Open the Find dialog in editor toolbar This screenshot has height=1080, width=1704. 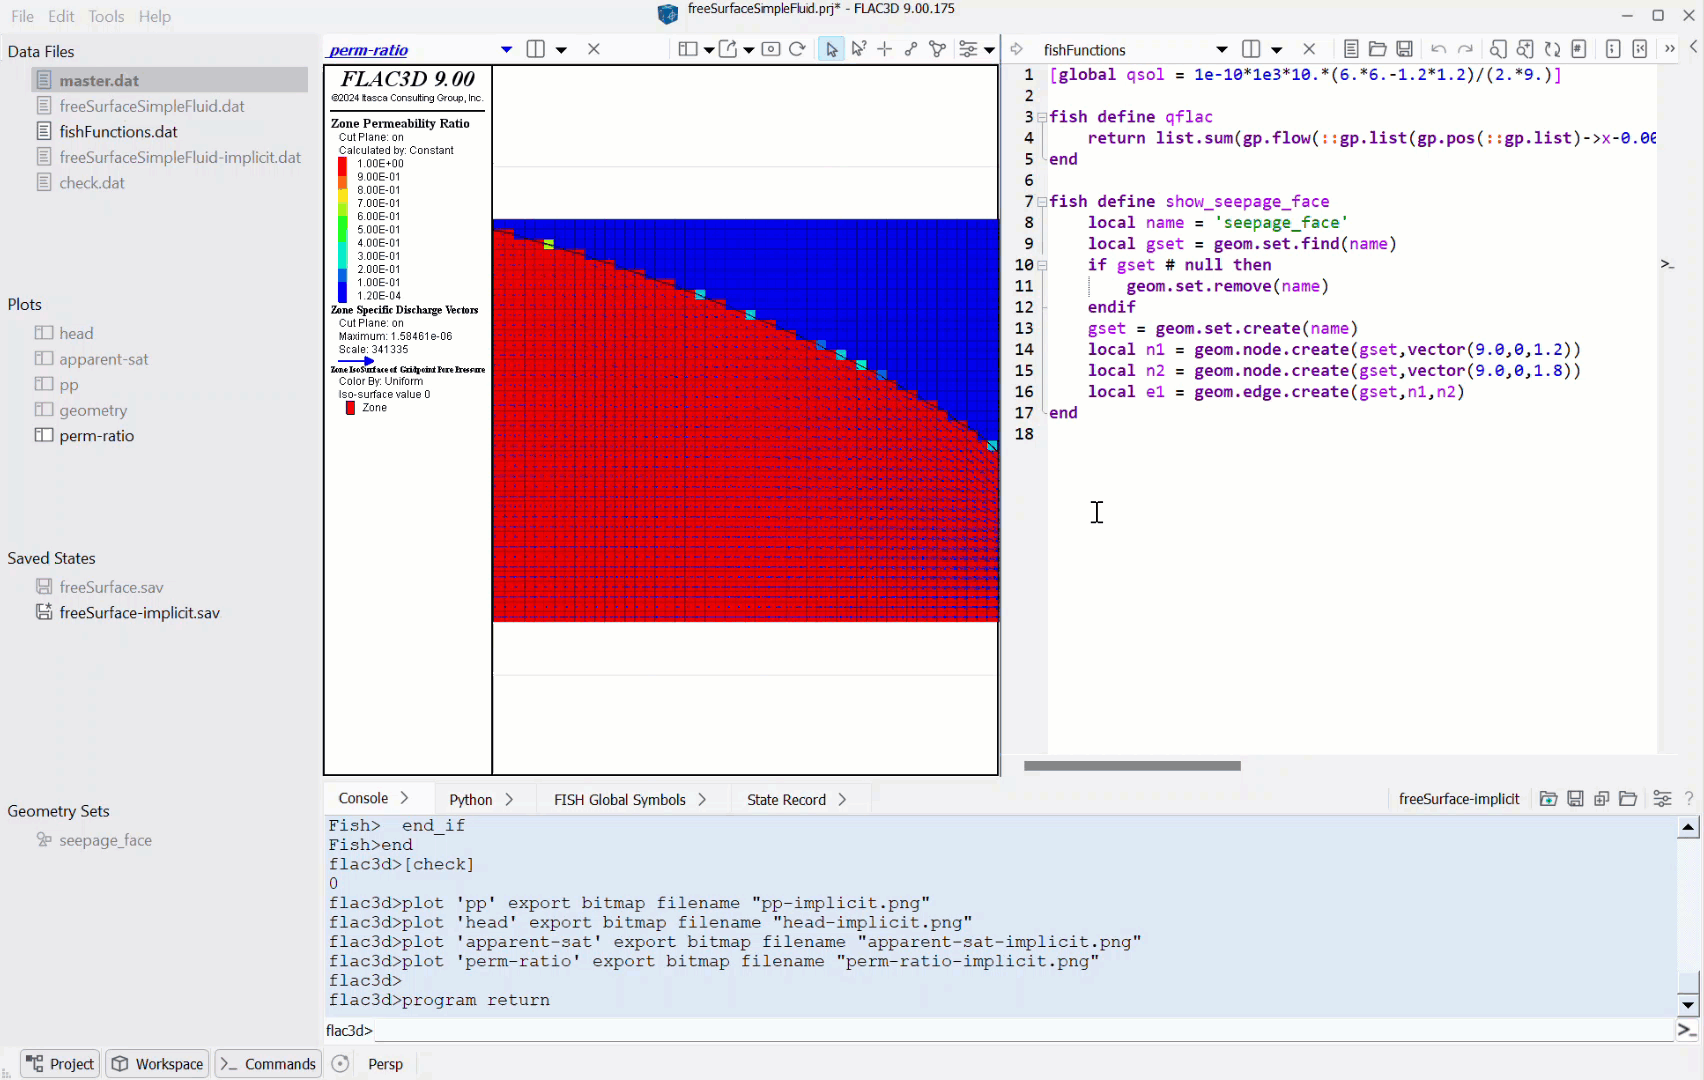[1497, 49]
